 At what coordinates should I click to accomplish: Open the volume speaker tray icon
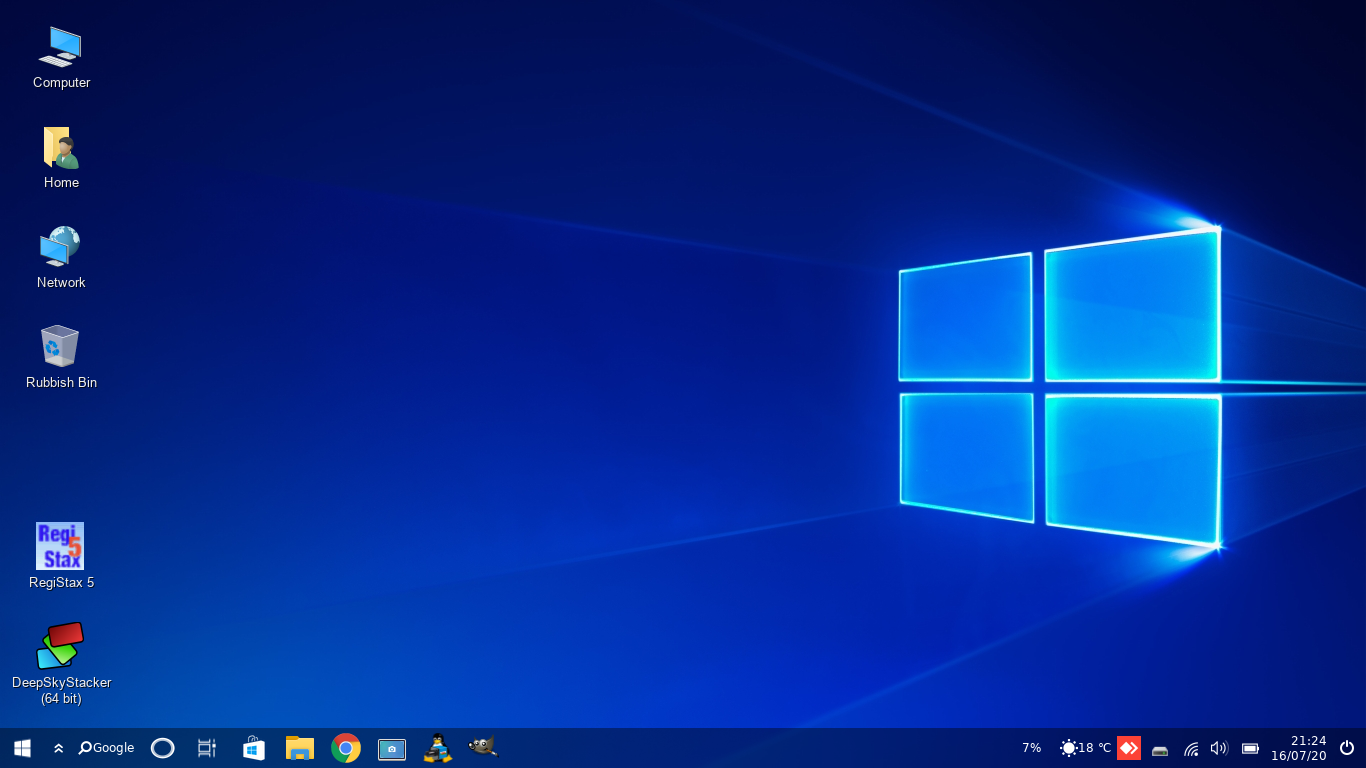[1219, 748]
